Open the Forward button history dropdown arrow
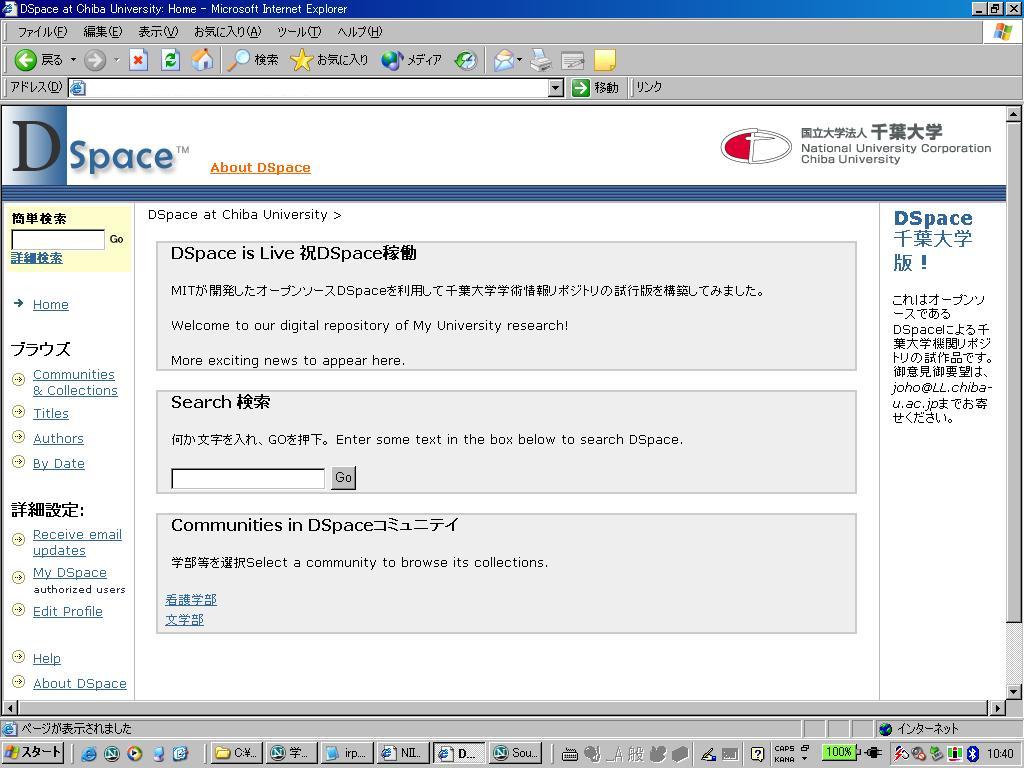The width and height of the screenshot is (1024, 768). (x=116, y=60)
